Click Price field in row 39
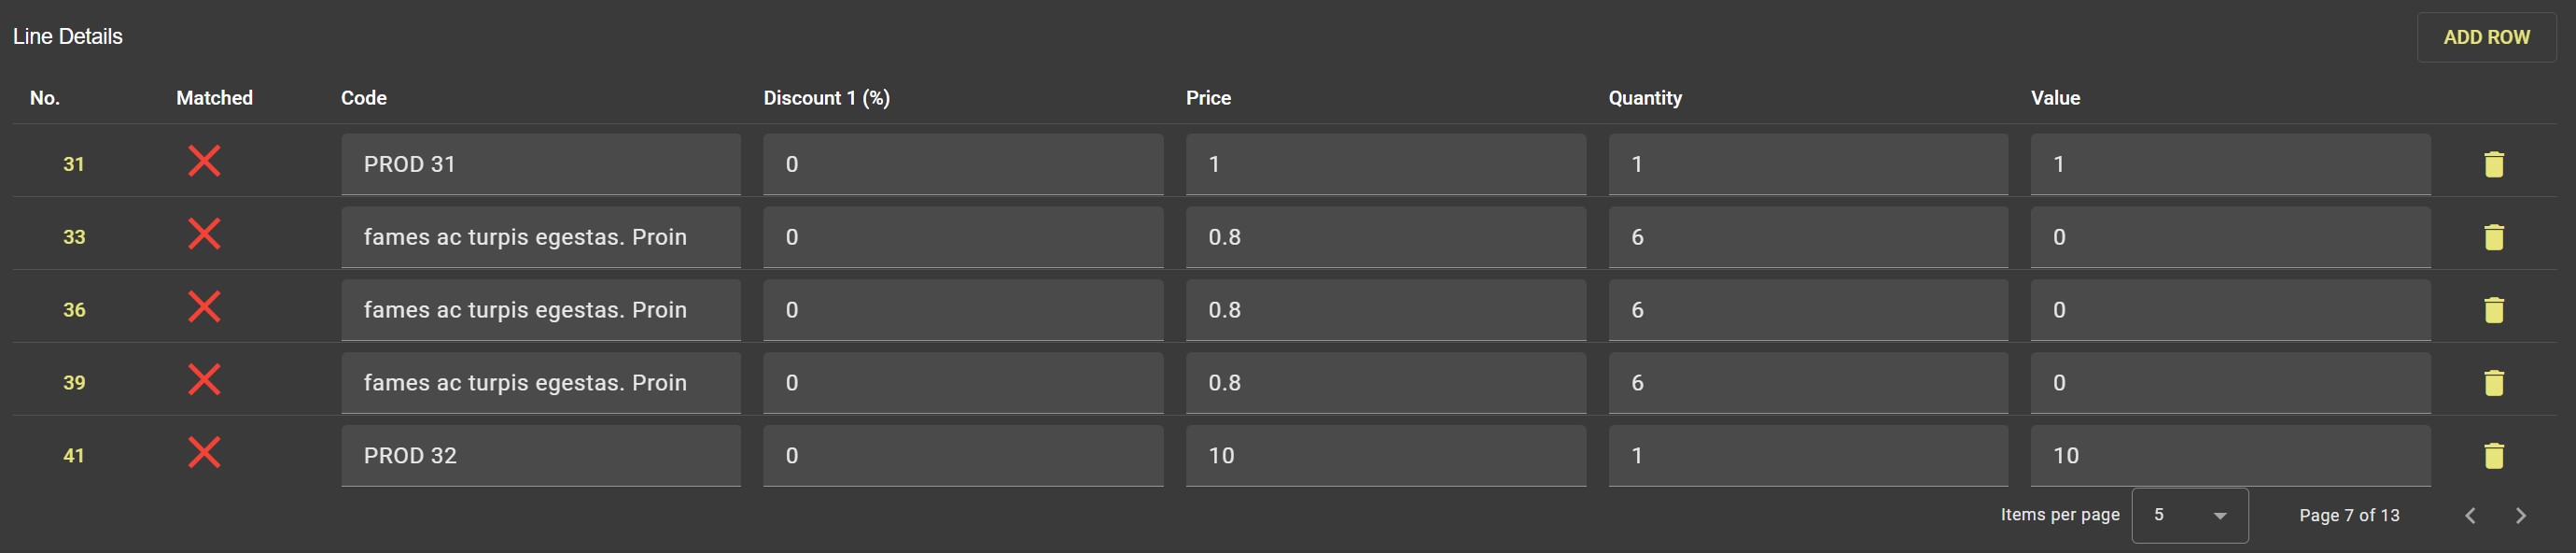This screenshot has height=553, width=2576. coord(1385,383)
